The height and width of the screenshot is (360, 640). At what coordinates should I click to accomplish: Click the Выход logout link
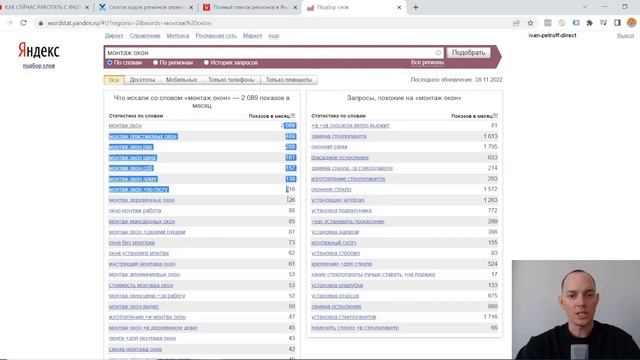(625, 36)
